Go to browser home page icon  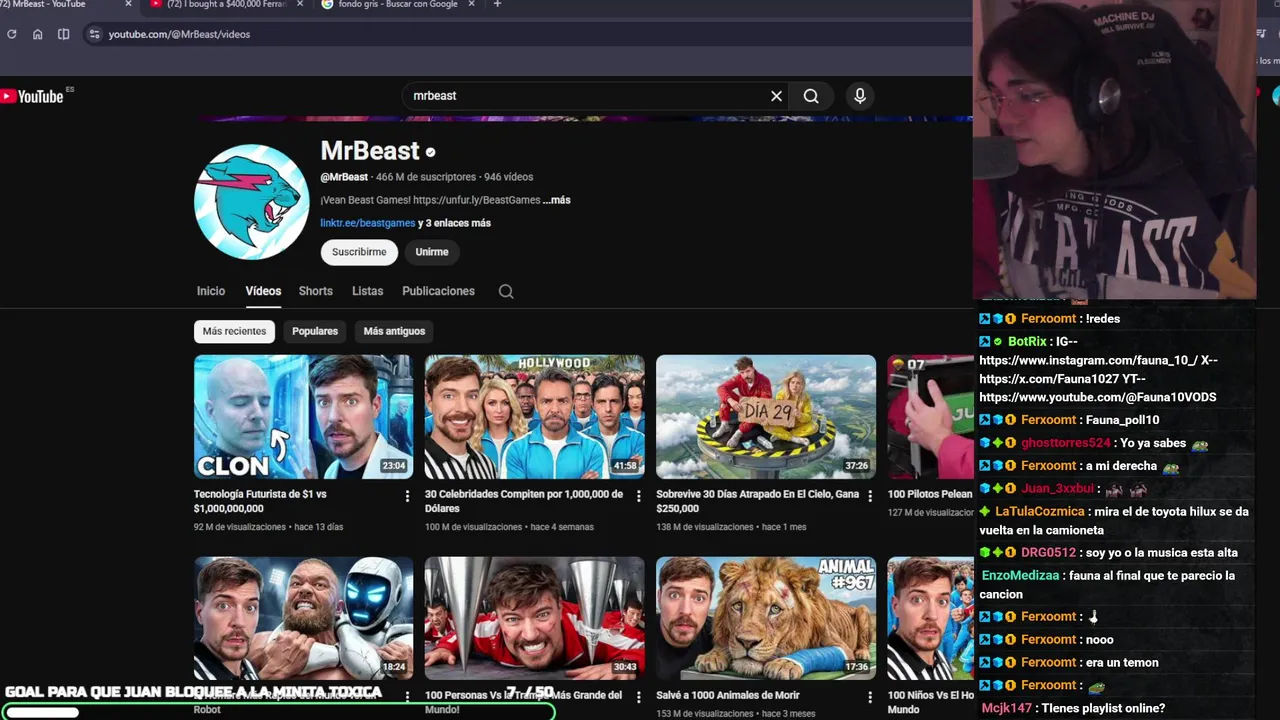pyautogui.click(x=38, y=34)
